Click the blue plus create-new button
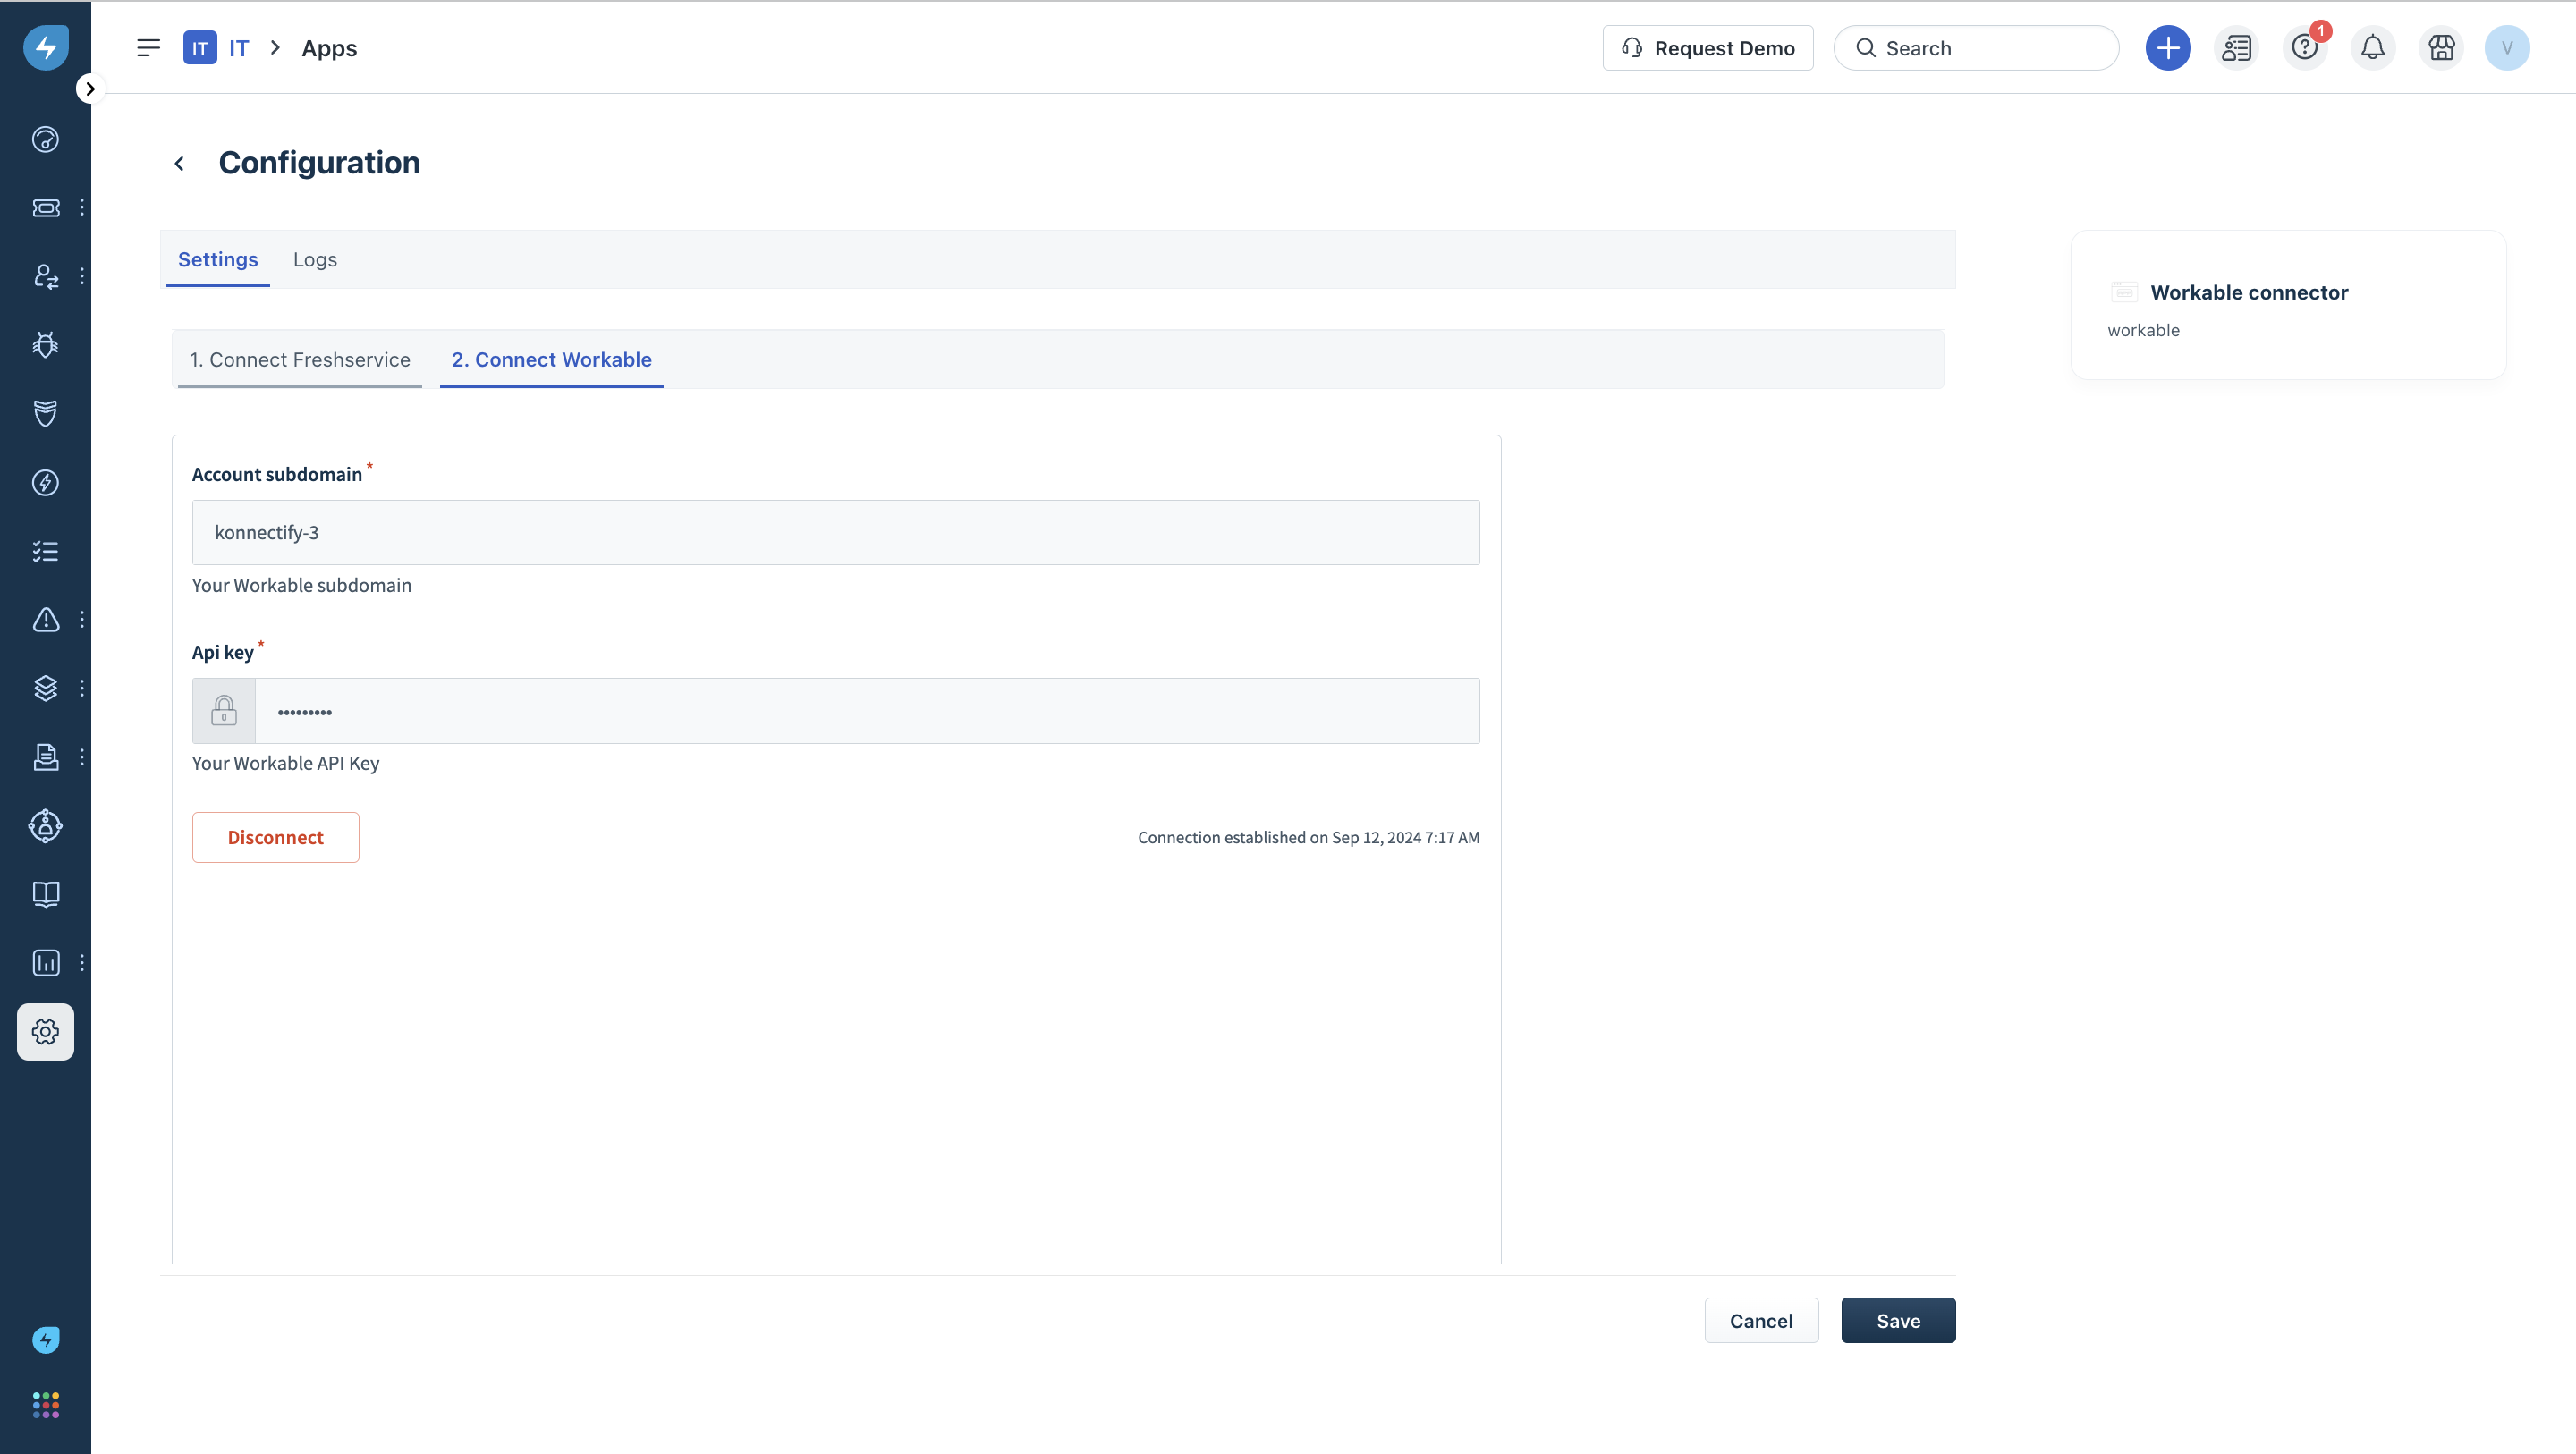 (2167, 48)
